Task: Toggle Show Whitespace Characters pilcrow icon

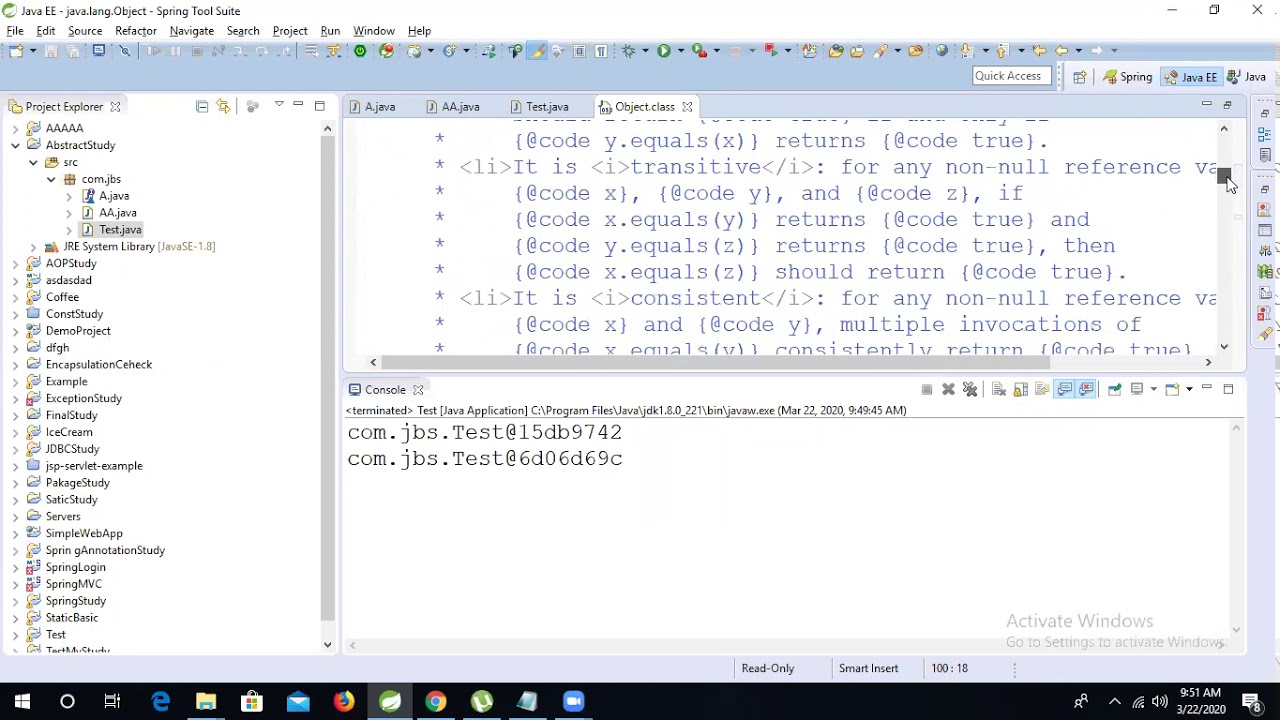Action: pyautogui.click(x=601, y=50)
